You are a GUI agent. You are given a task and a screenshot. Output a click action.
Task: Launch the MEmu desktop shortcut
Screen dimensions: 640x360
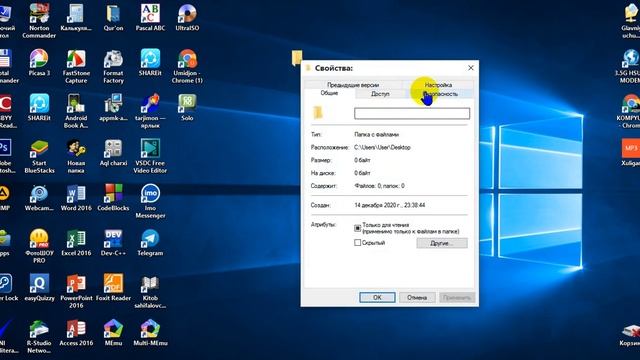(113, 333)
